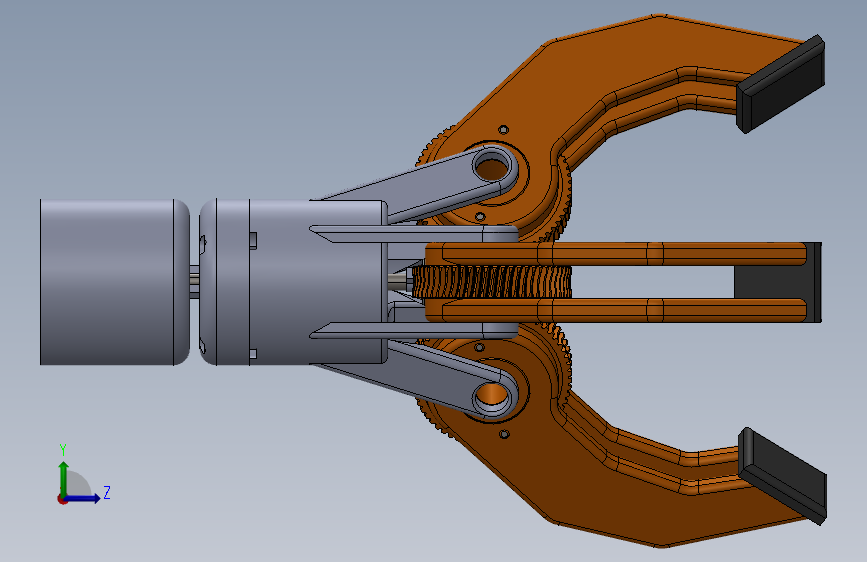Pick the lower black gripper pad

coord(782,476)
